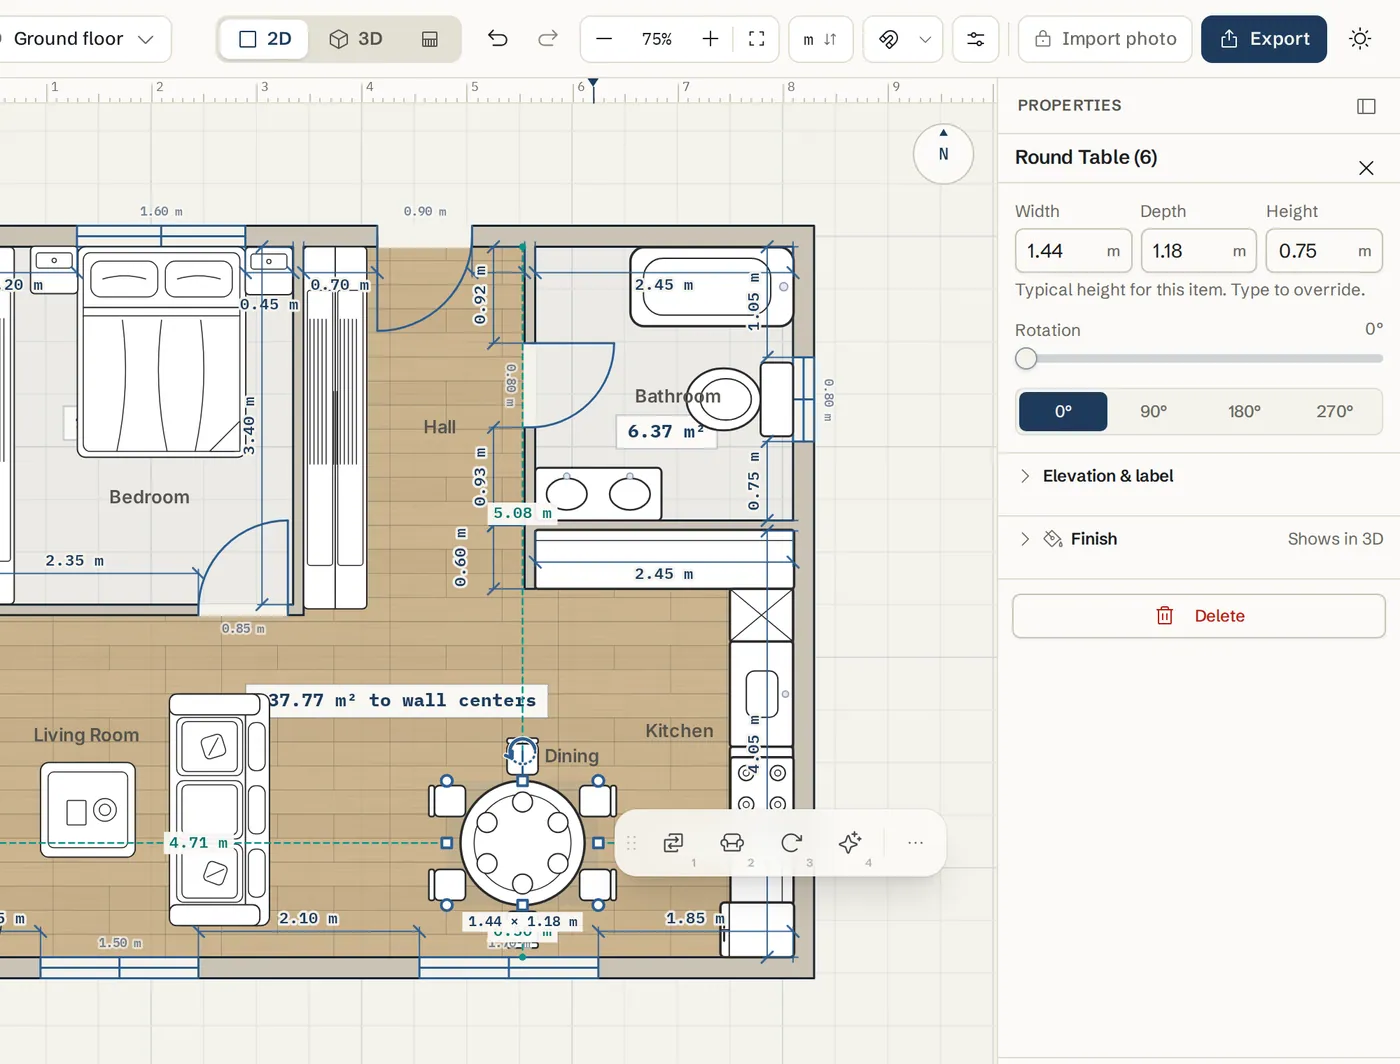Open the 75% zoom level menu
Screen dimensions: 1400x1064
click(657, 39)
